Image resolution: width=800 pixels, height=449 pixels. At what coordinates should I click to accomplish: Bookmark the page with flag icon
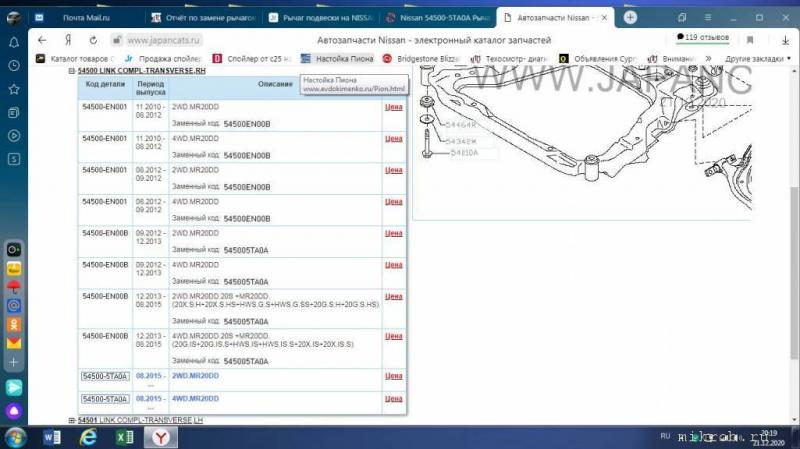click(x=750, y=40)
